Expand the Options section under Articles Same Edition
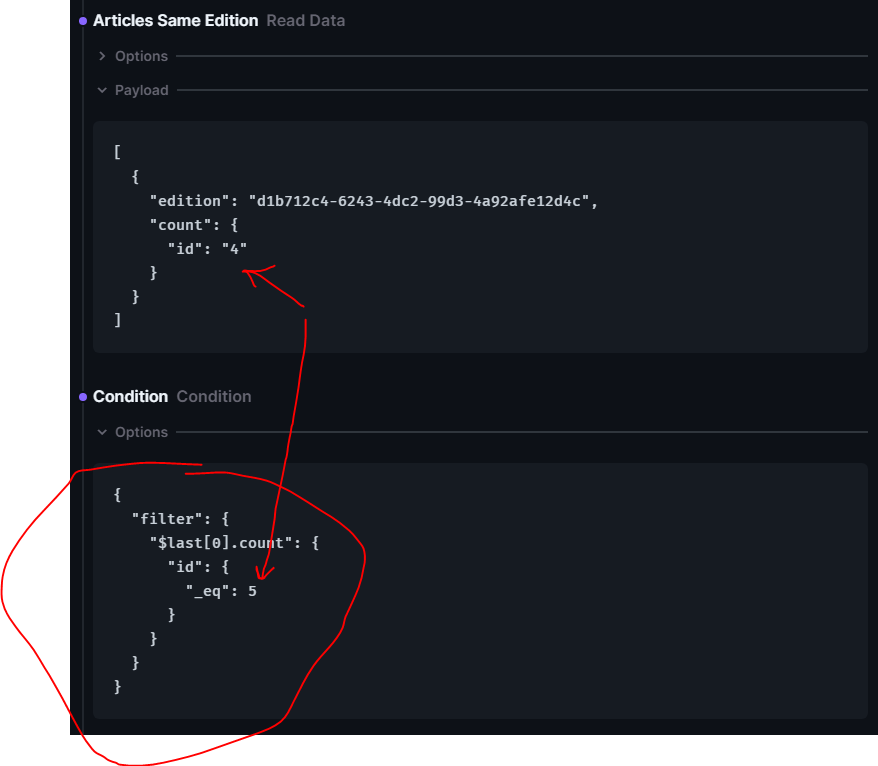This screenshot has width=878, height=766. (140, 56)
